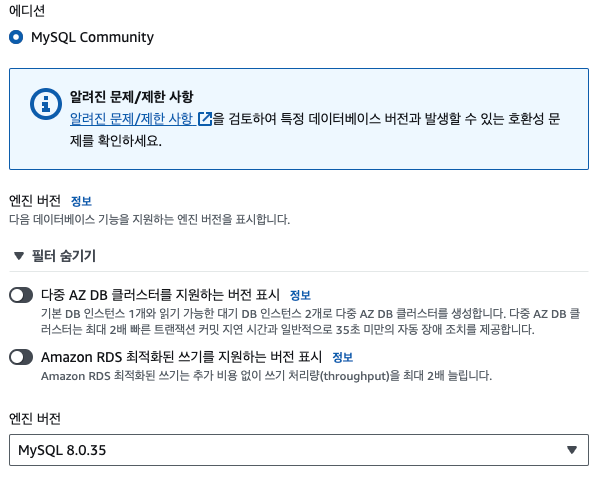Click the 에디션 section label

pyautogui.click(x=27, y=10)
